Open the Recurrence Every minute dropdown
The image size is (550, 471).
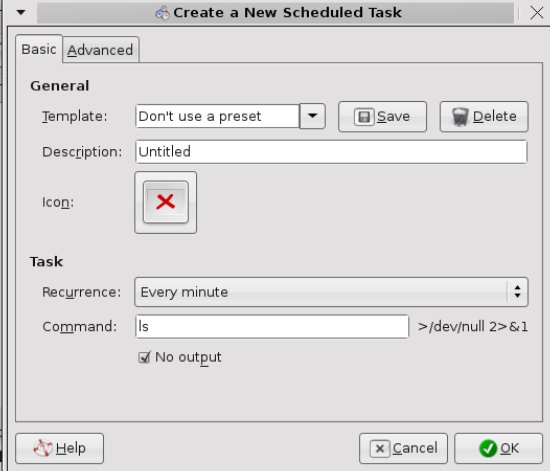click(x=331, y=292)
